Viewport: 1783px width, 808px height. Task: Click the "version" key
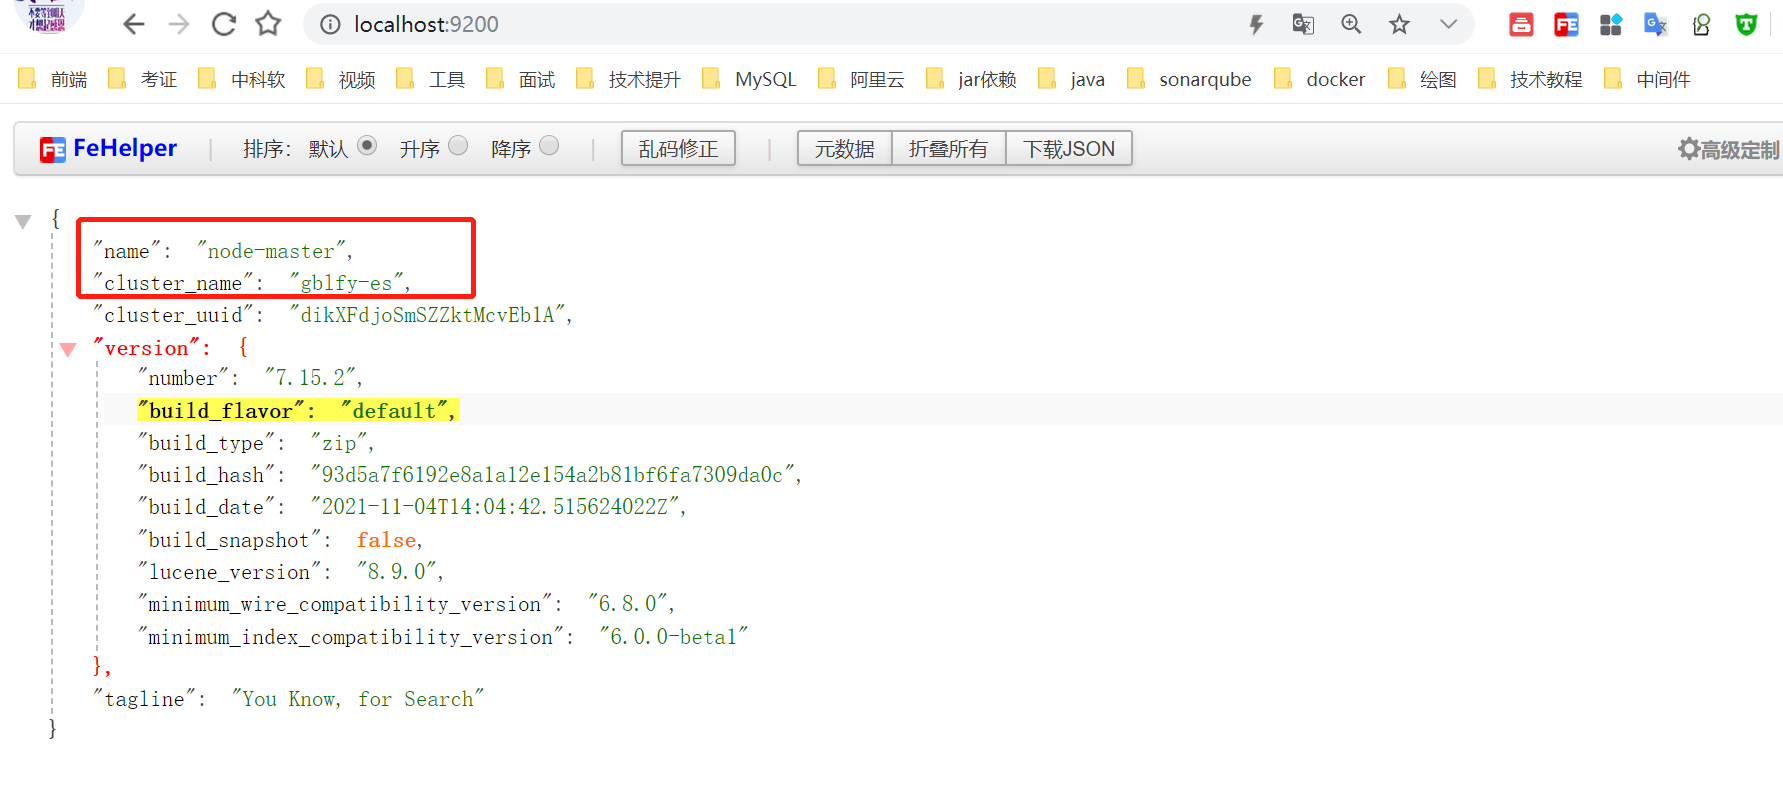146,348
